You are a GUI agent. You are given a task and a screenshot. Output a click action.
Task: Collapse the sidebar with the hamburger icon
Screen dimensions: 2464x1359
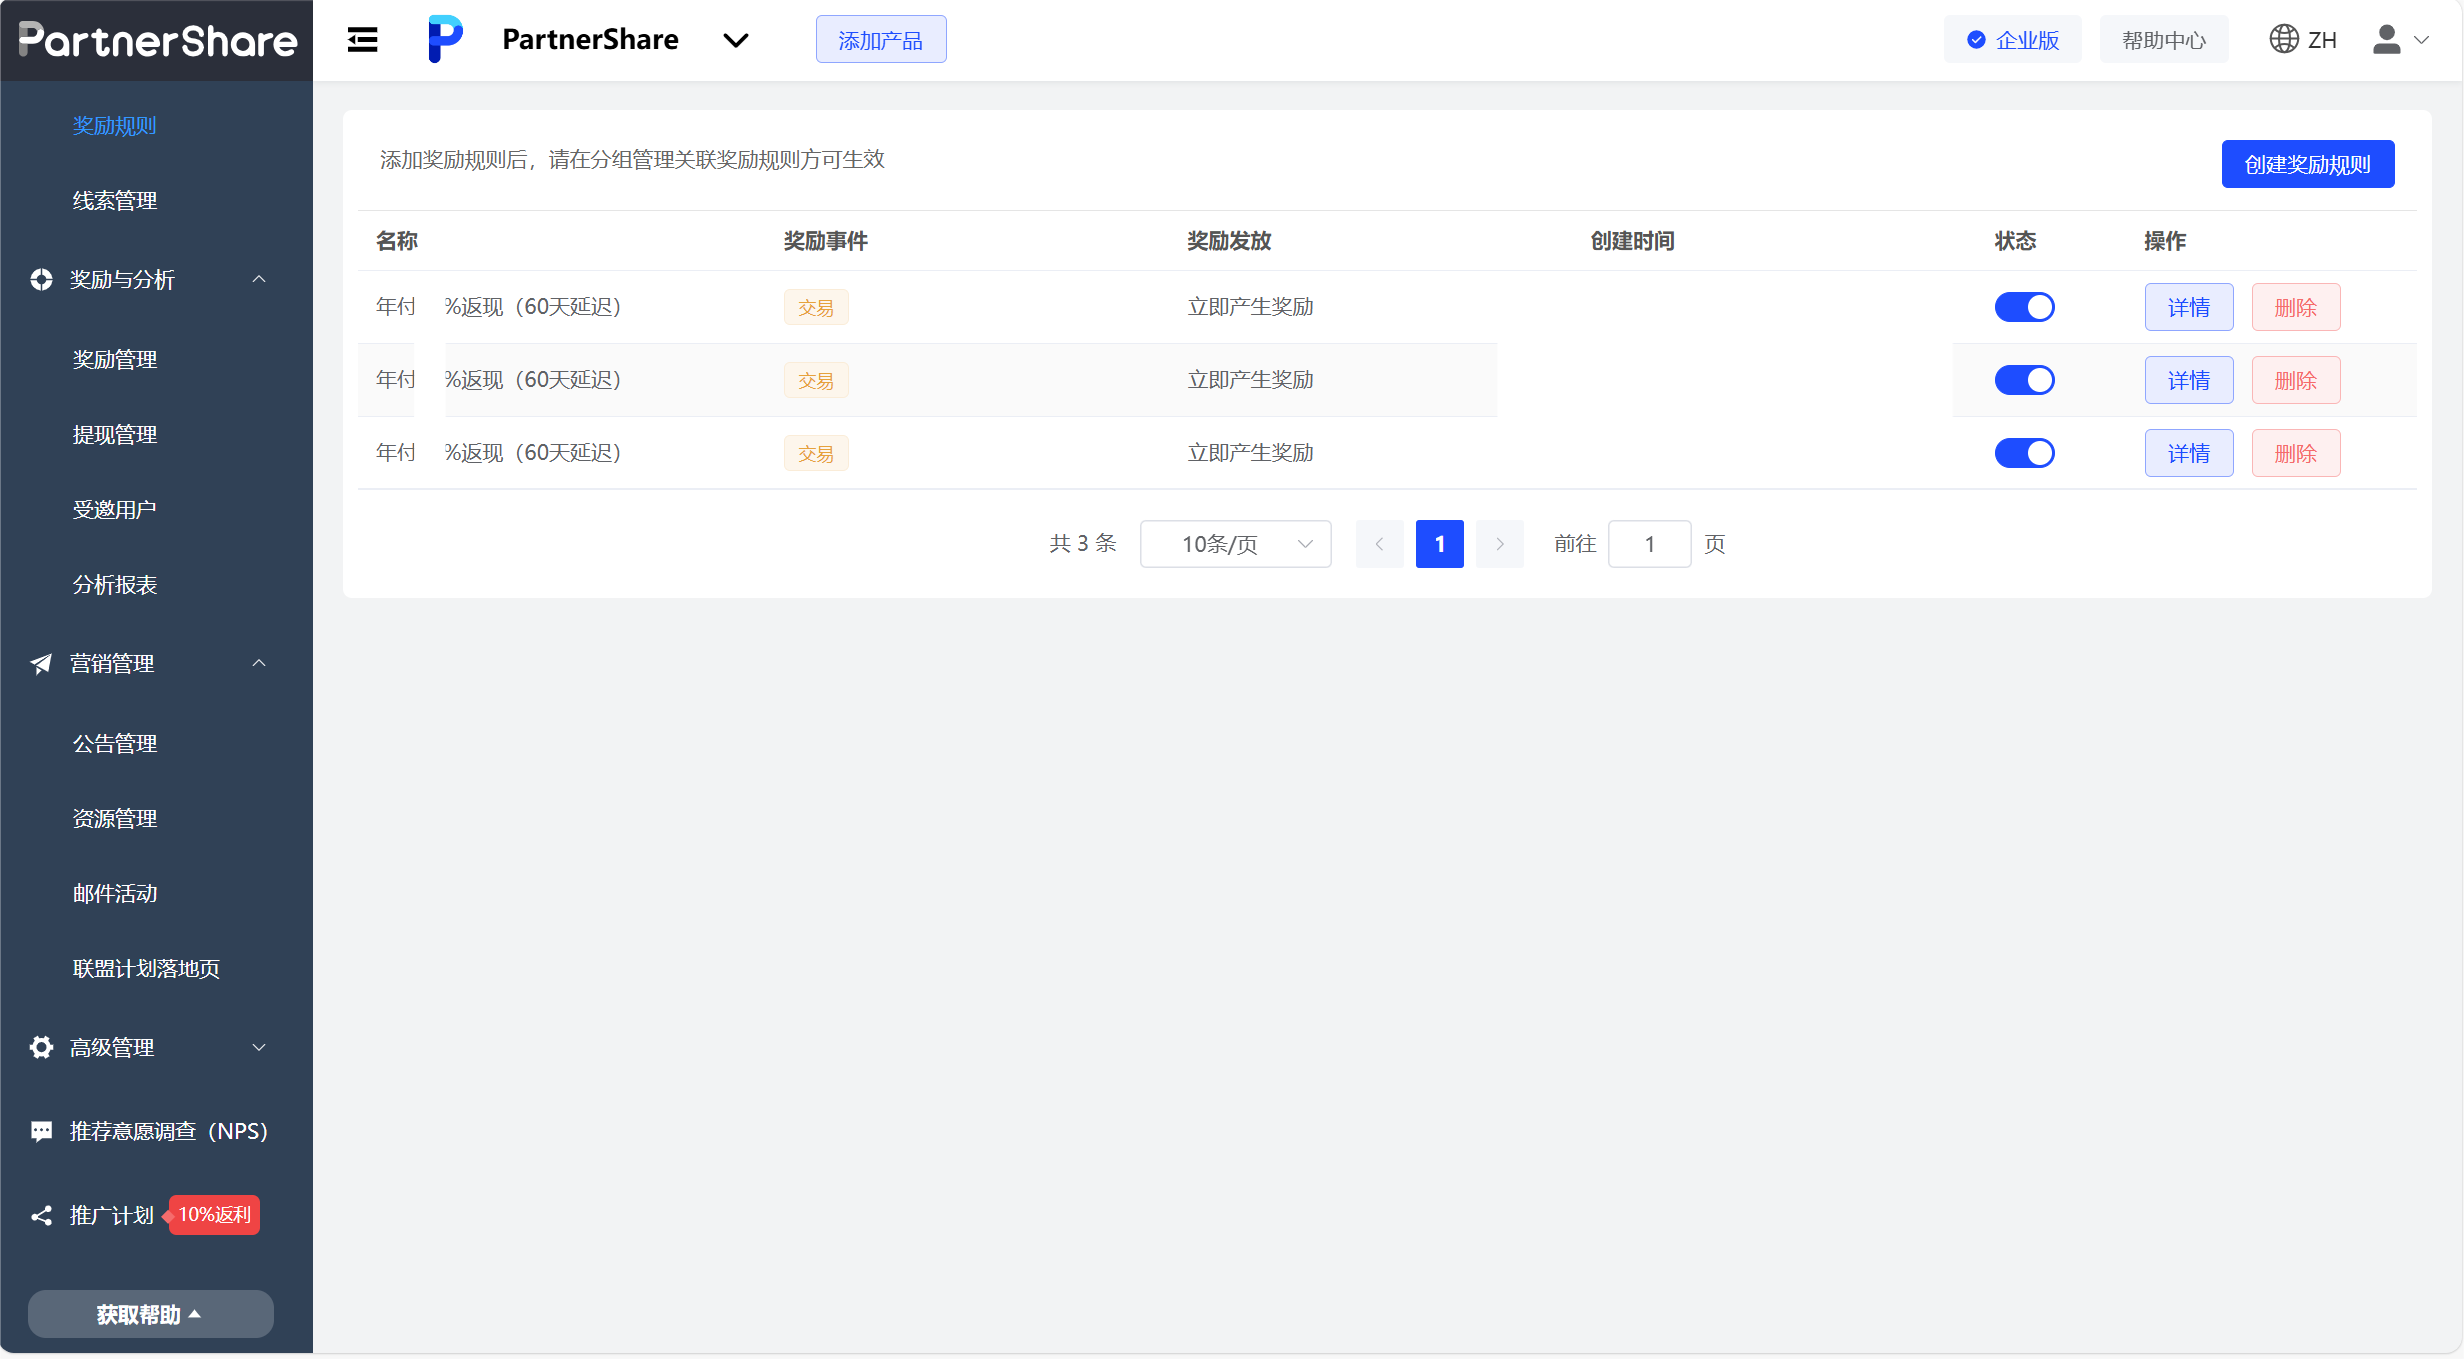(362, 40)
